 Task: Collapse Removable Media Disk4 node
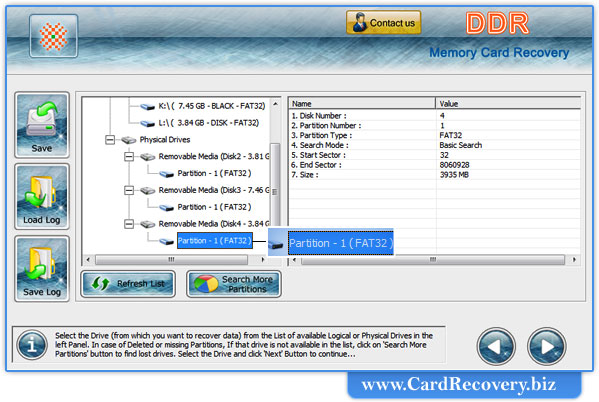(x=129, y=224)
